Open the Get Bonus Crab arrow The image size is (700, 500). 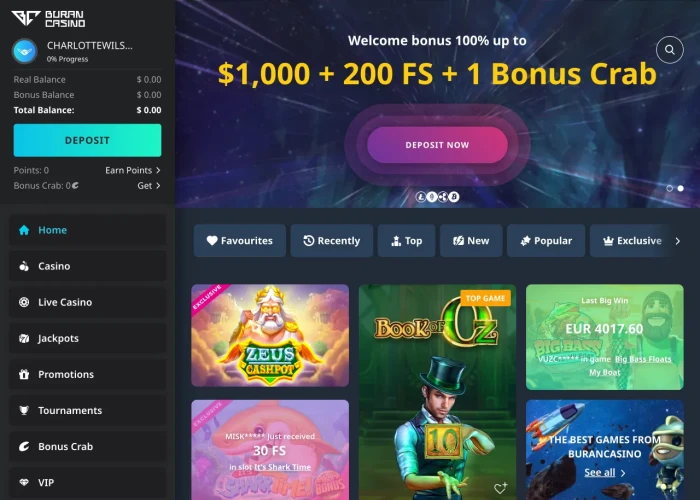(x=158, y=185)
